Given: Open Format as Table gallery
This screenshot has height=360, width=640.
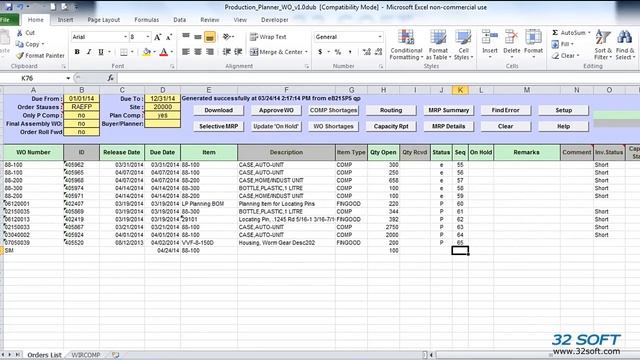Looking at the screenshot, I should click(x=438, y=45).
